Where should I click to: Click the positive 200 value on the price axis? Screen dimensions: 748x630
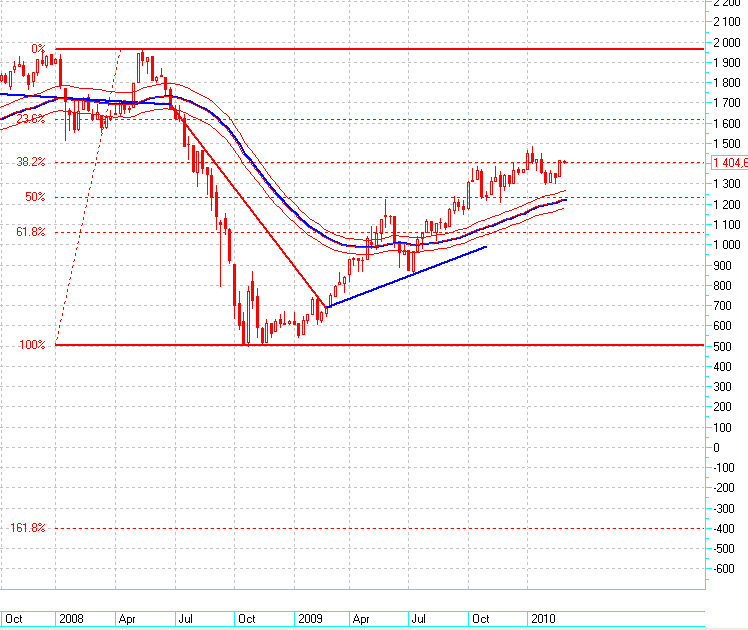(722, 407)
